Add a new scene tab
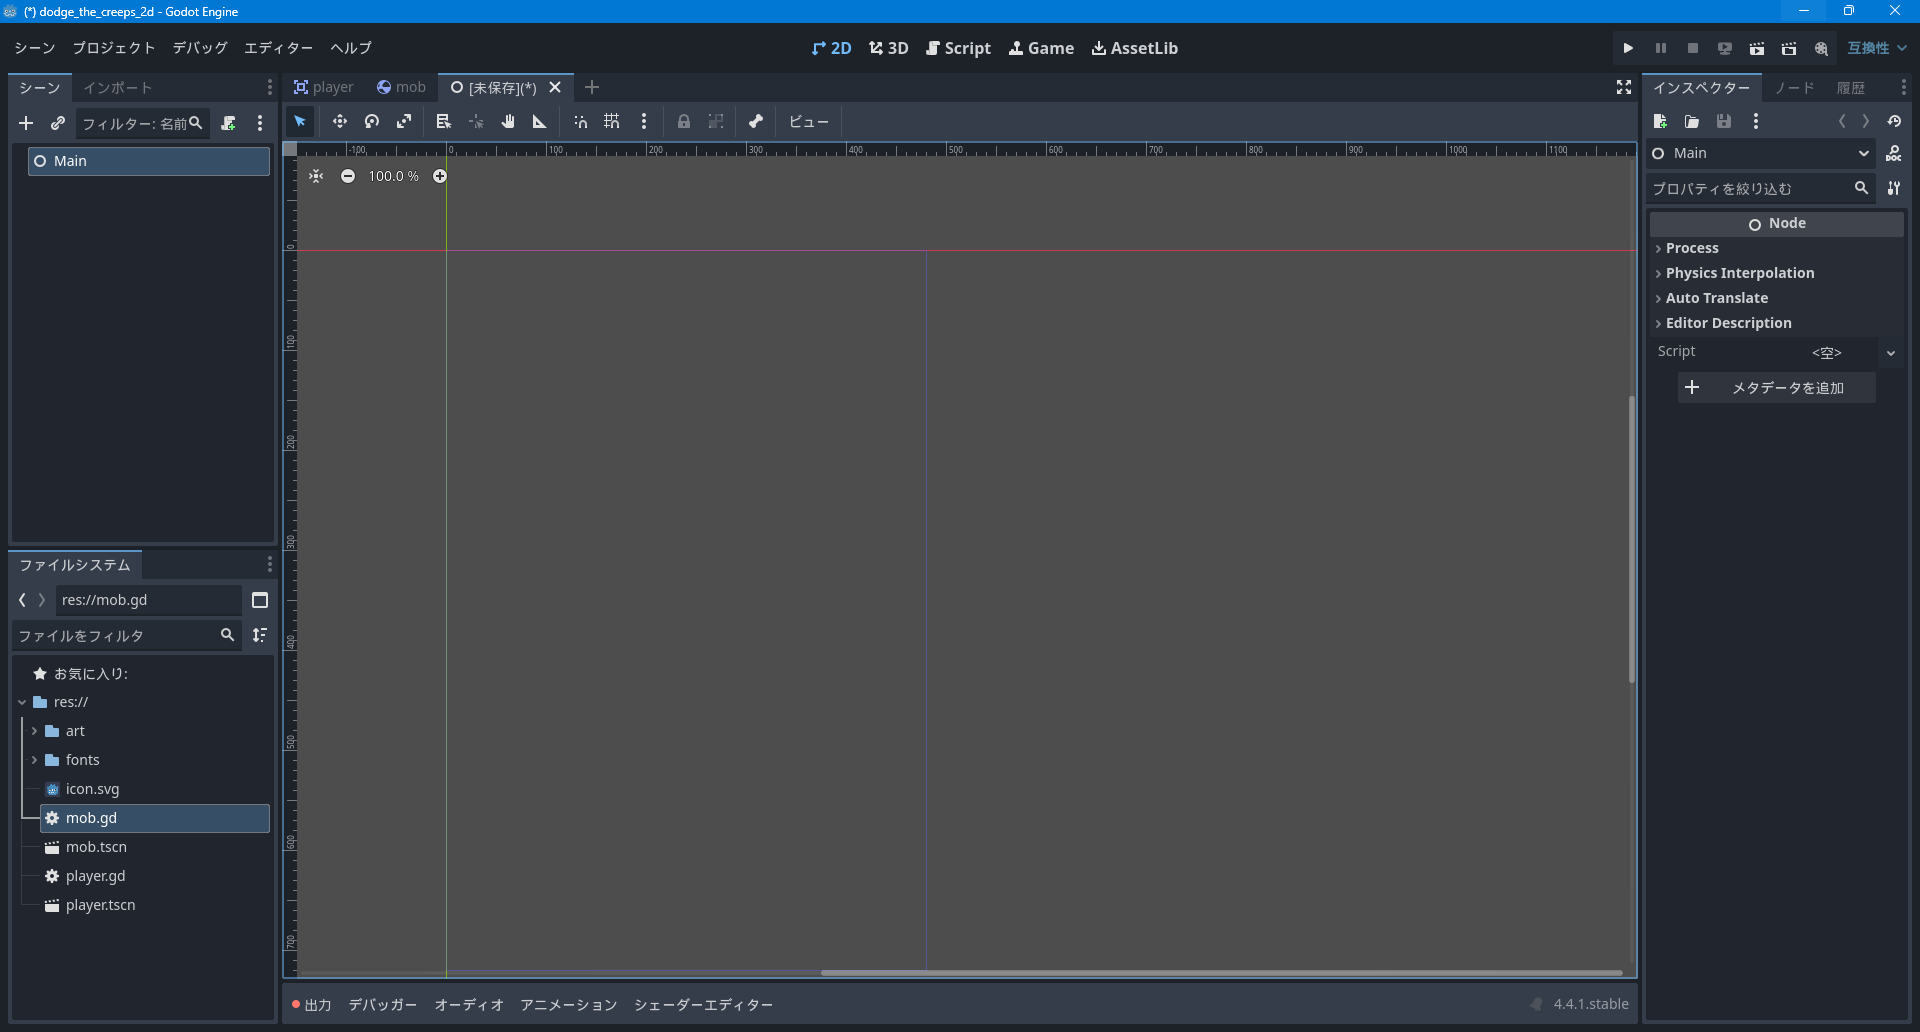Screen dimensions: 1920x1032 pyautogui.click(x=592, y=88)
